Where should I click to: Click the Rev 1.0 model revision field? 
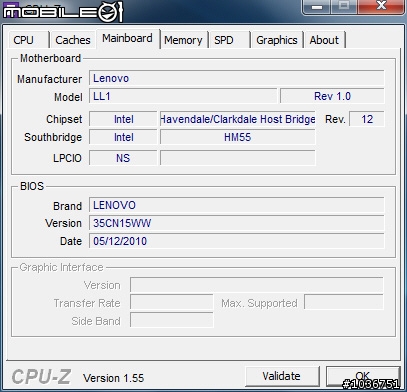tap(332, 96)
